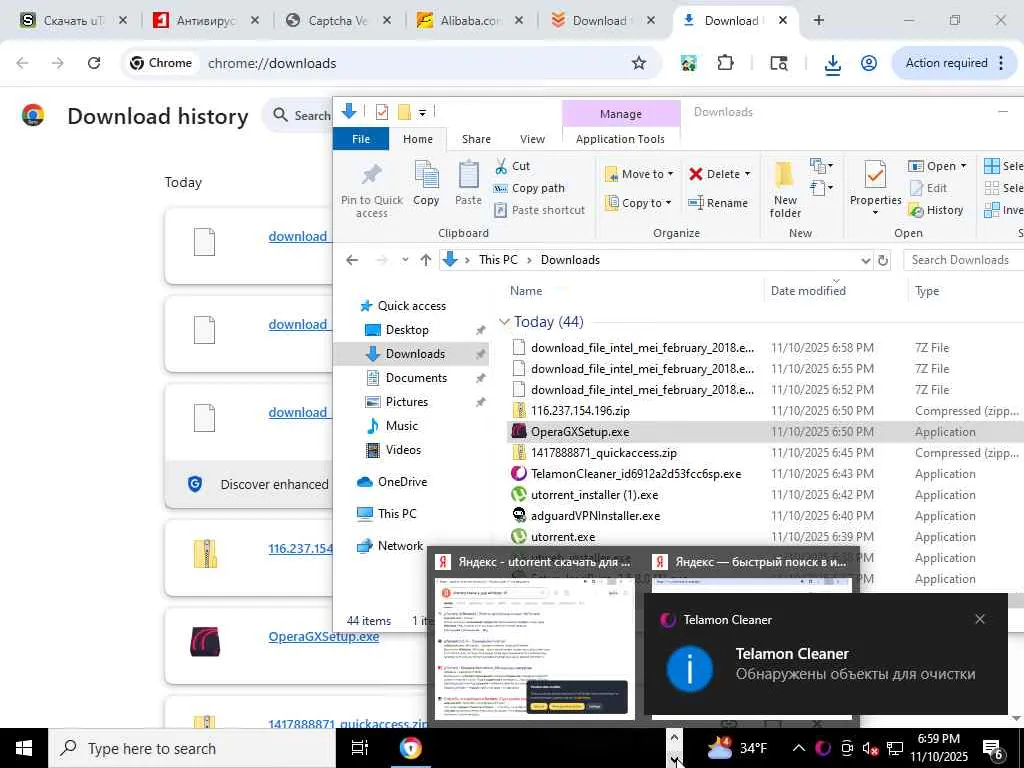Click the Copy icon in ribbon
This screenshot has width=1024, height=768.
click(426, 182)
